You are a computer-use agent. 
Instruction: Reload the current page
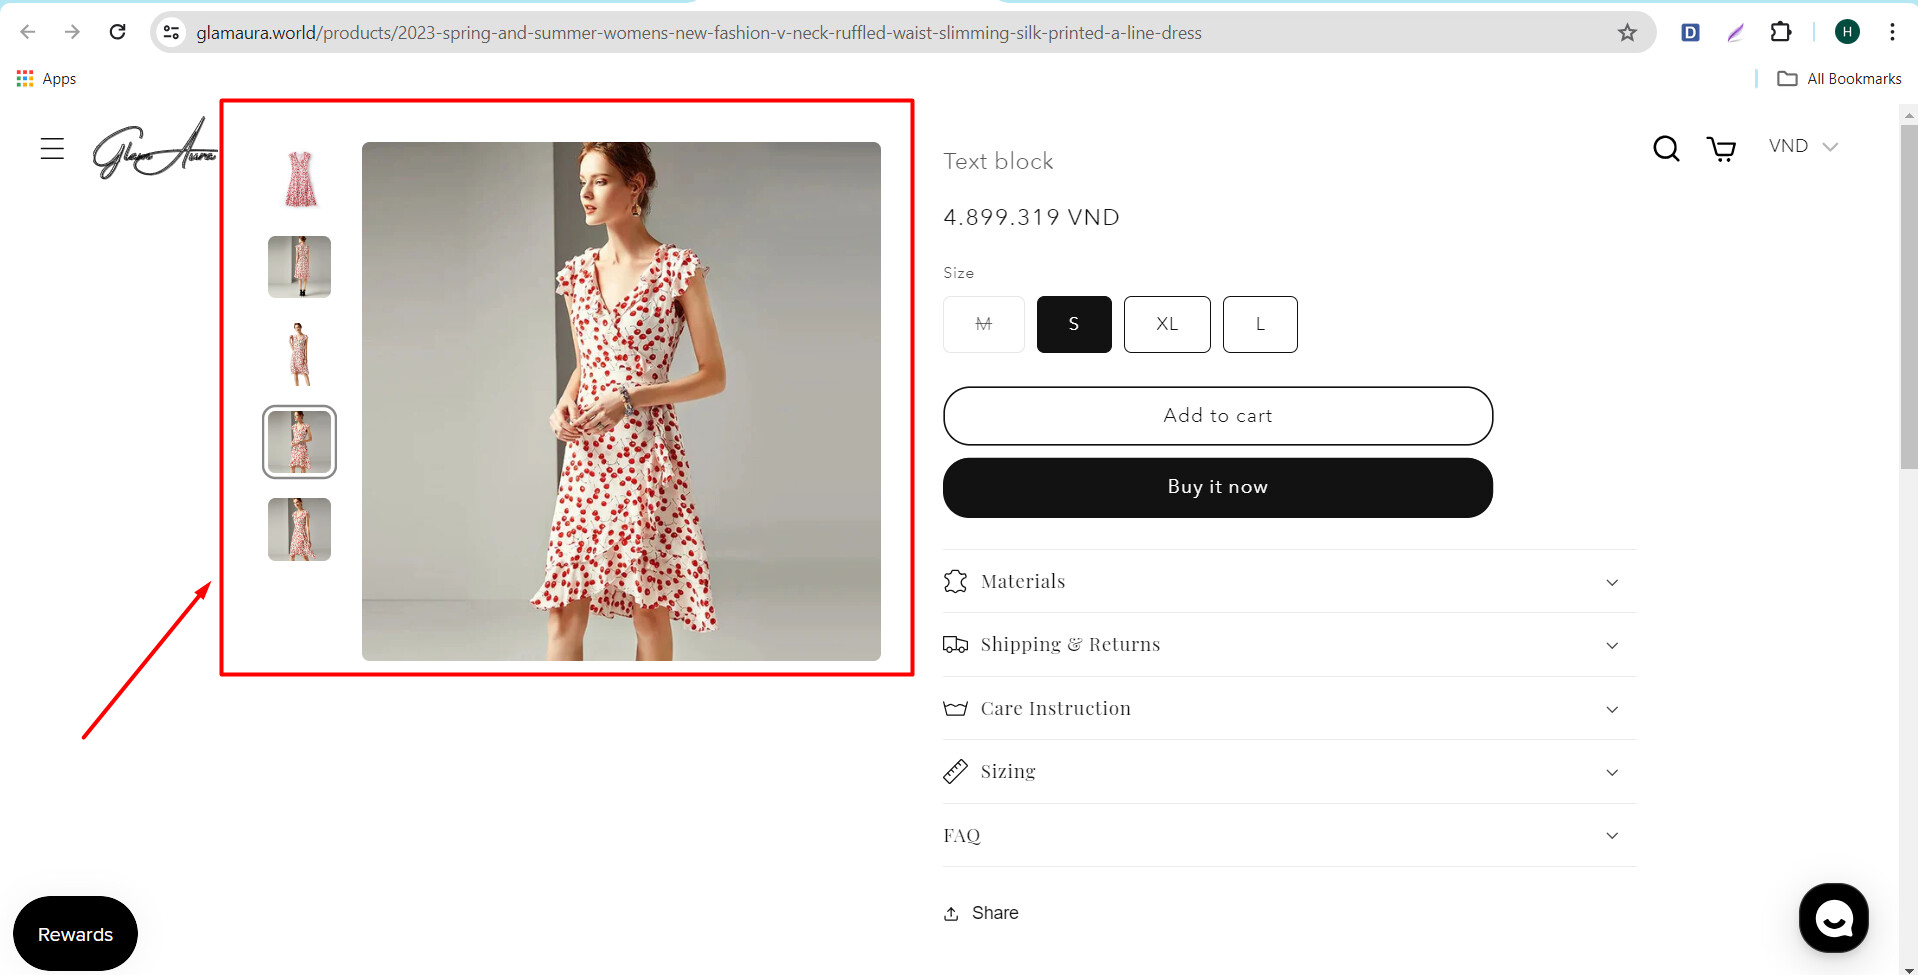117,32
